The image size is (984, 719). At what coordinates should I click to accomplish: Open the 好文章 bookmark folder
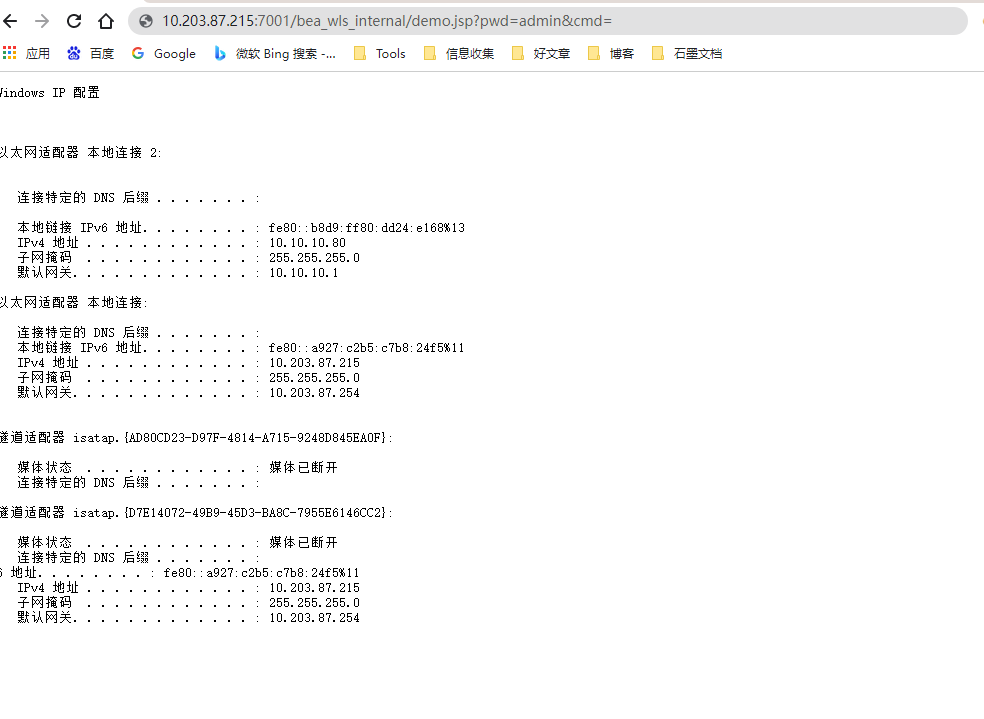541,54
